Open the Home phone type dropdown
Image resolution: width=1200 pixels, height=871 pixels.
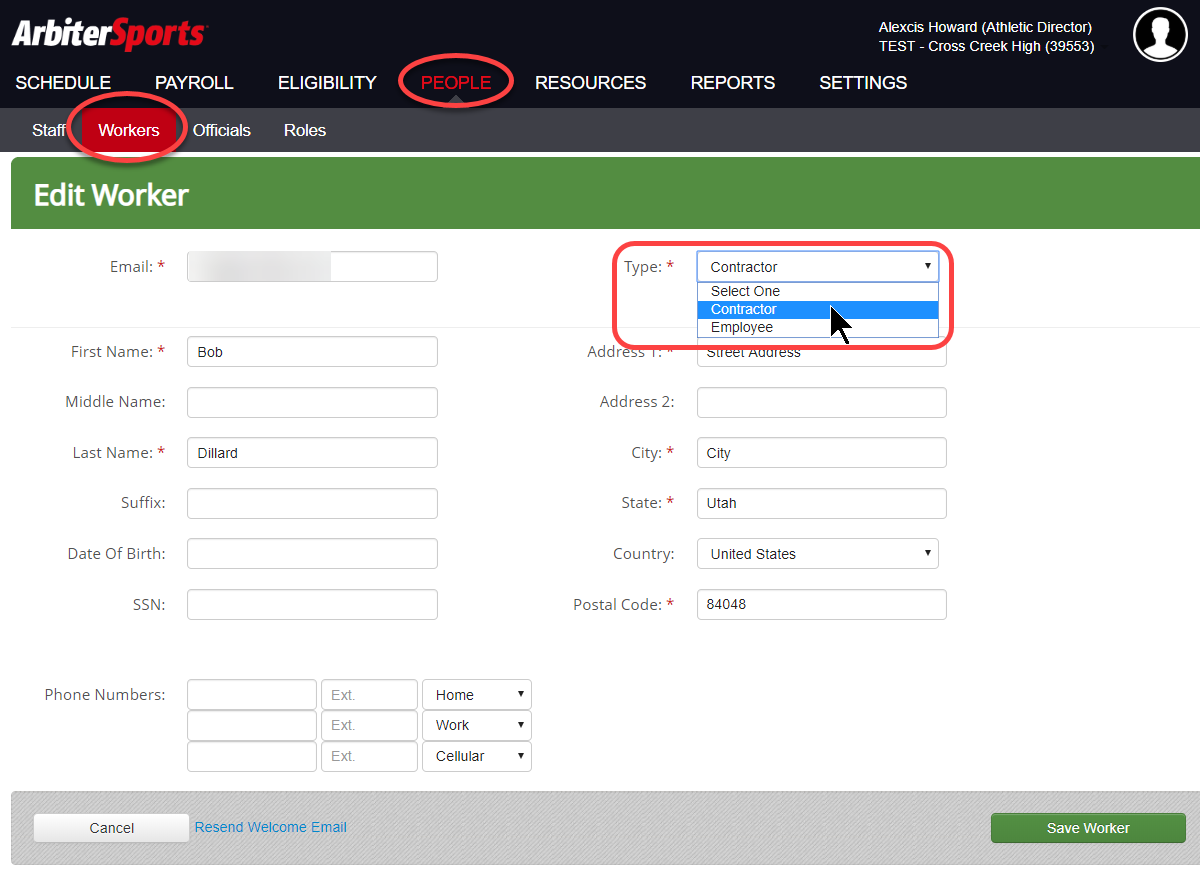click(x=476, y=694)
